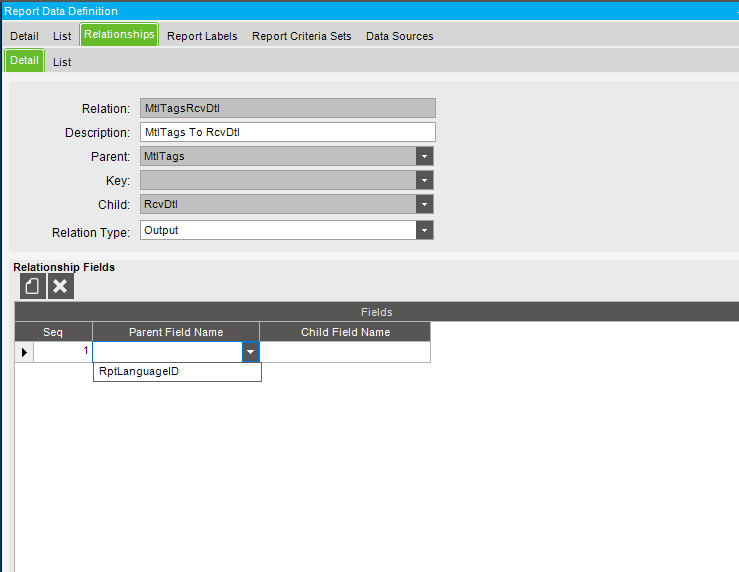Open the Child dropdown arrow
The height and width of the screenshot is (572, 739).
pos(424,204)
